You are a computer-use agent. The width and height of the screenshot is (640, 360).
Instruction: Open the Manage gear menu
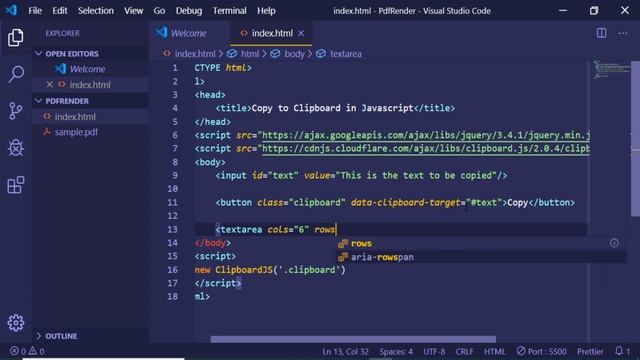16,323
